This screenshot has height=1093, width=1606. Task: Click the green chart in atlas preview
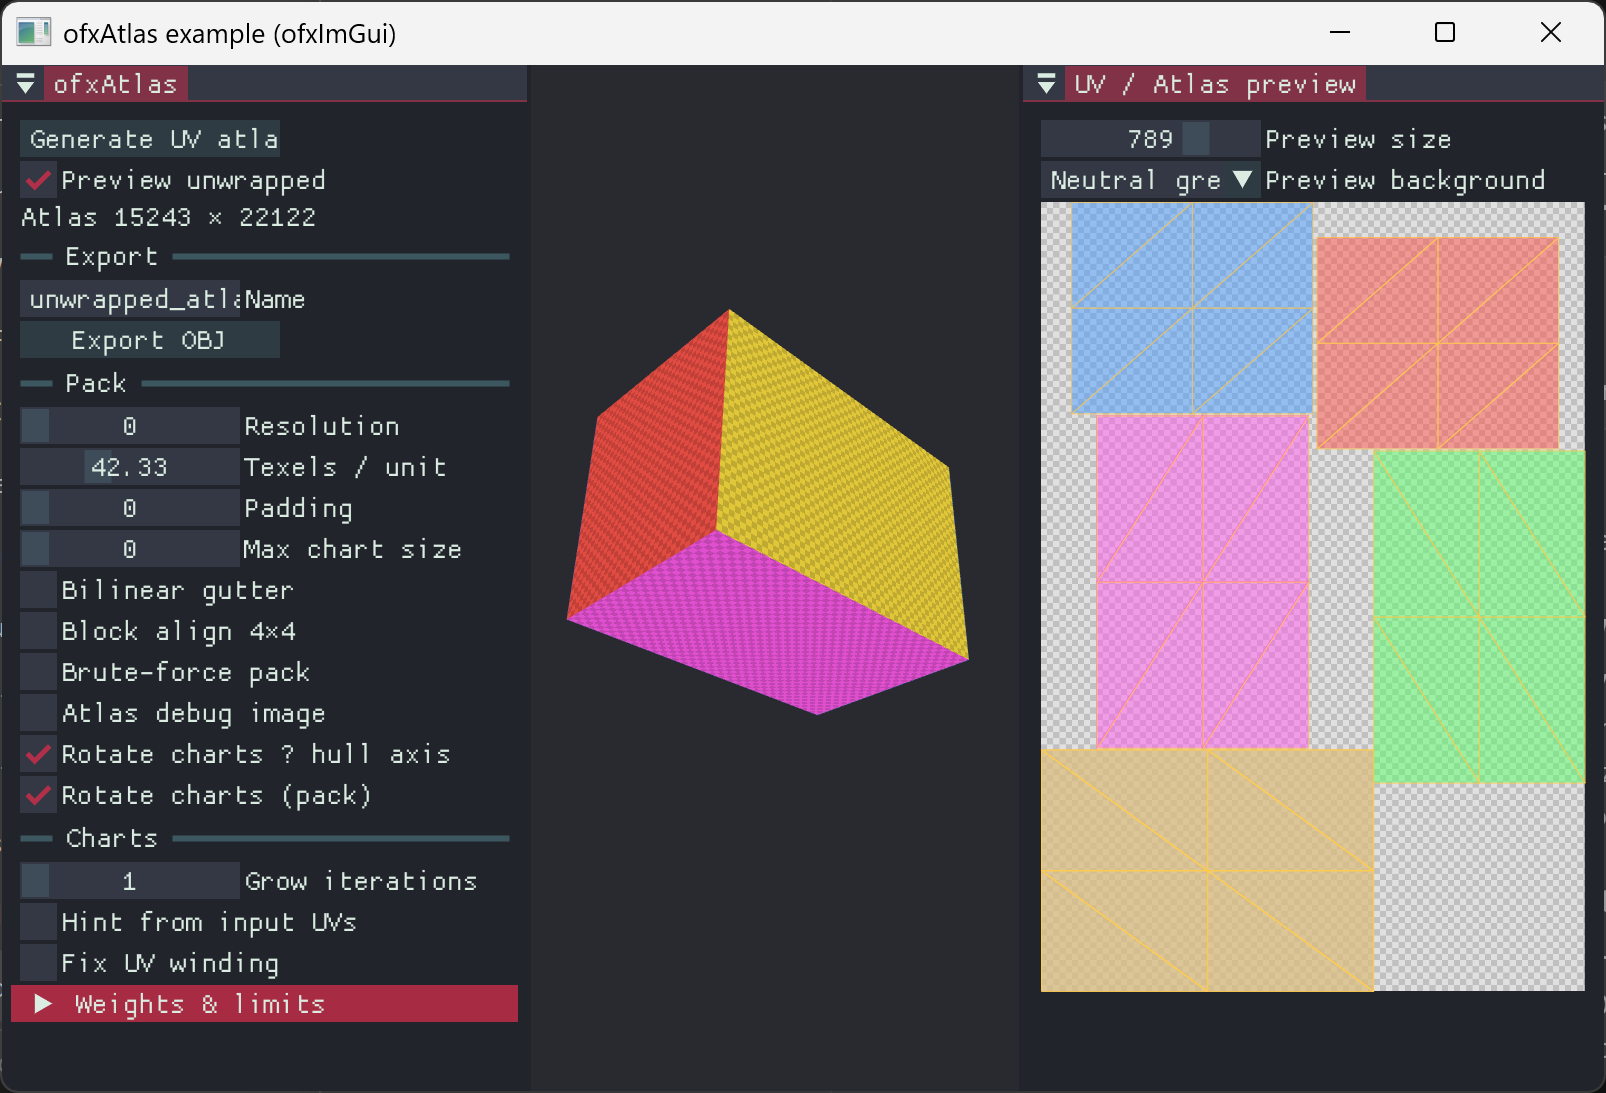click(1479, 616)
